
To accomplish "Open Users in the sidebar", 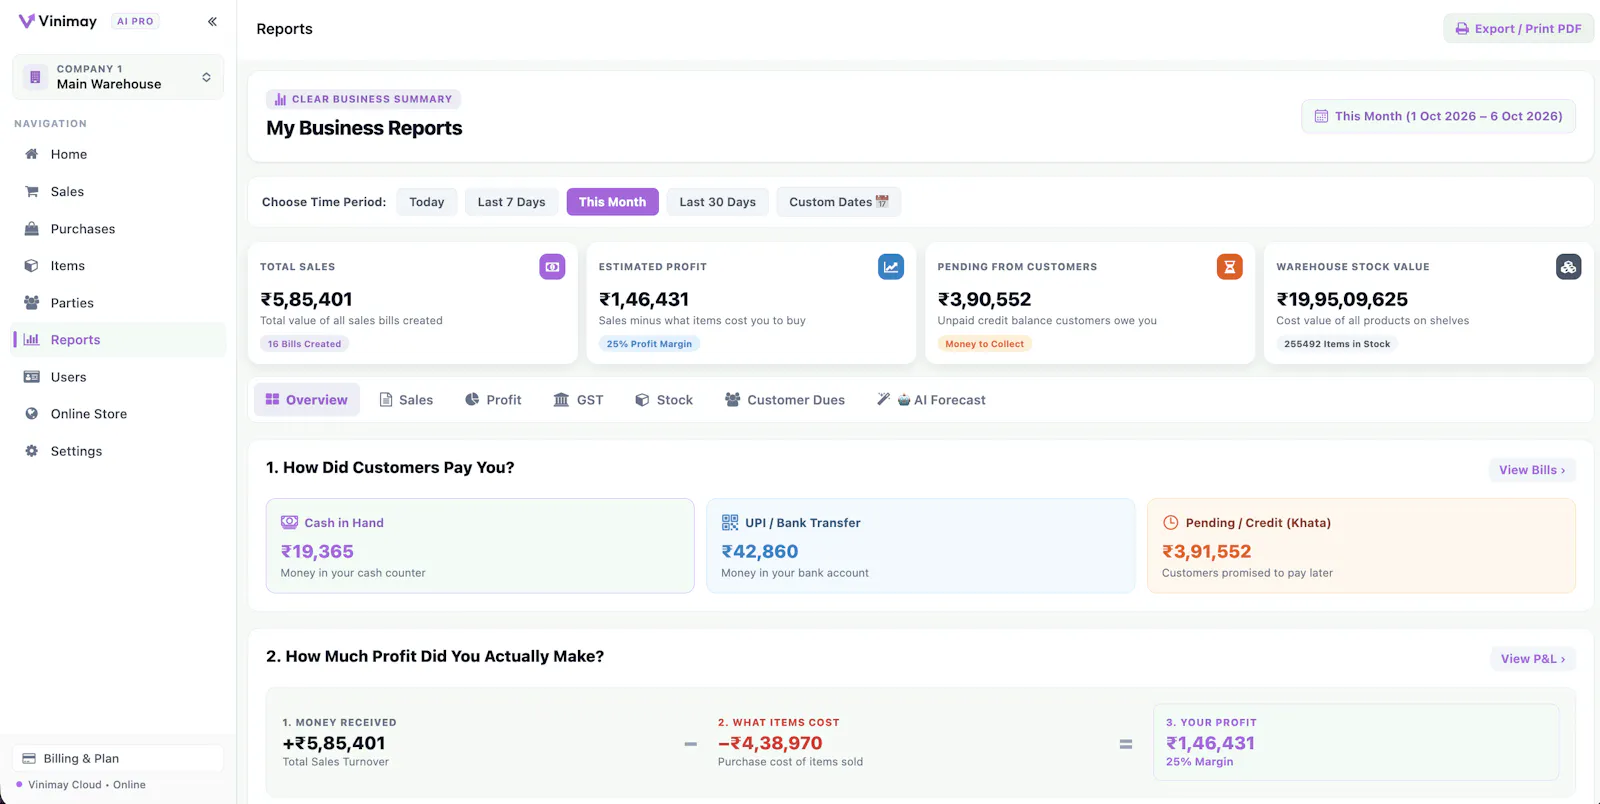I will coord(118,377).
